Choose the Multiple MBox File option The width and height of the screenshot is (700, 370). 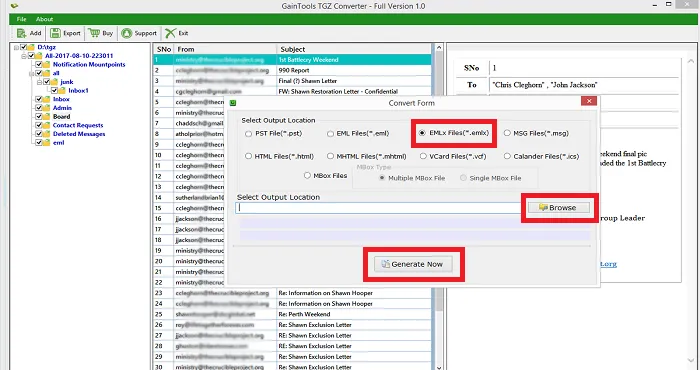click(x=382, y=178)
